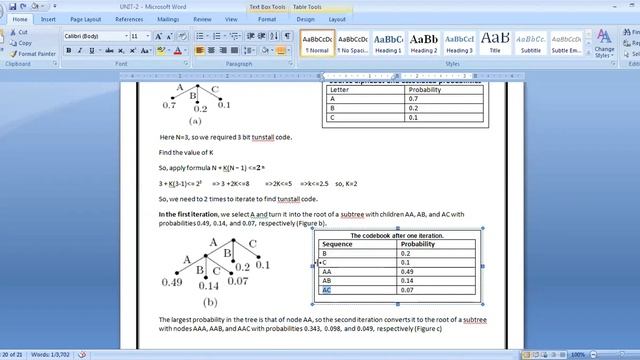Expand the Clipboard pane launcher
This screenshot has width=640, height=360.
coord(55,64)
